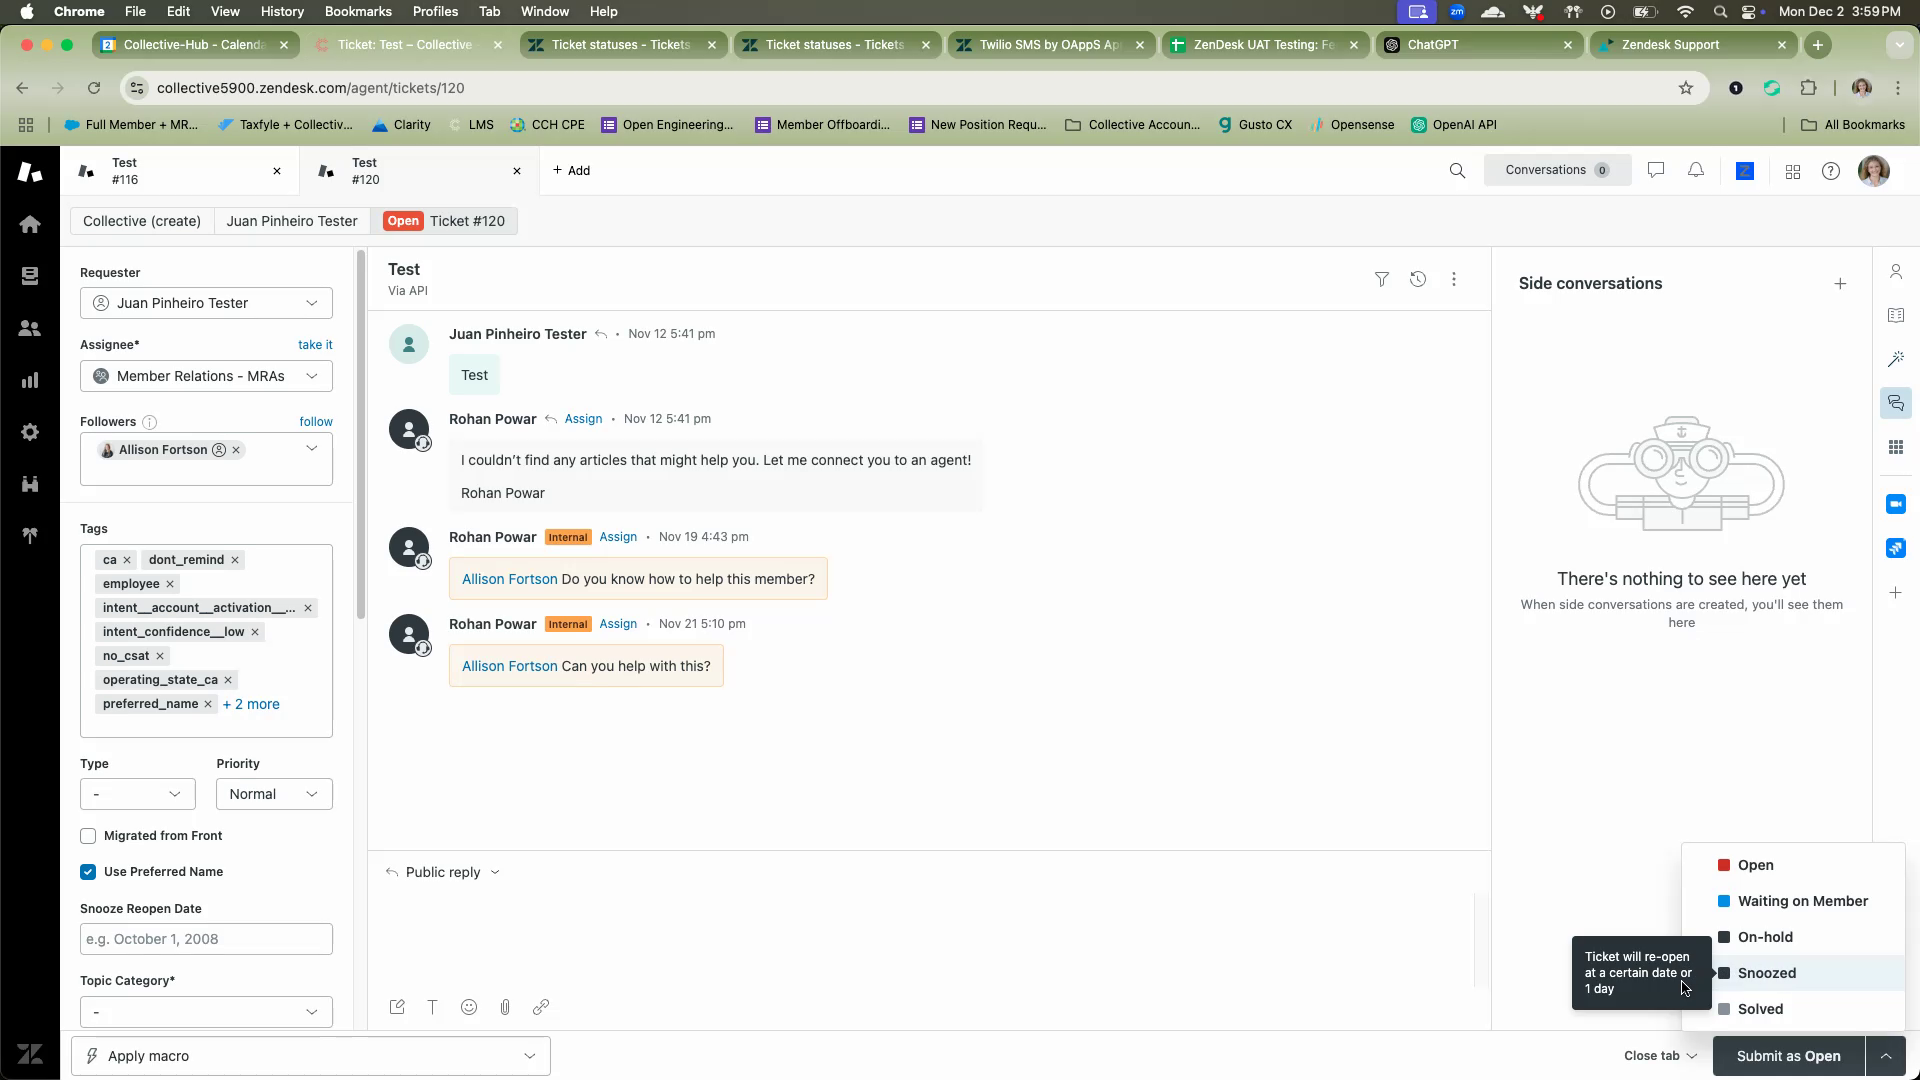Open the emoji picker icon
1920x1080 pixels.
click(469, 1007)
